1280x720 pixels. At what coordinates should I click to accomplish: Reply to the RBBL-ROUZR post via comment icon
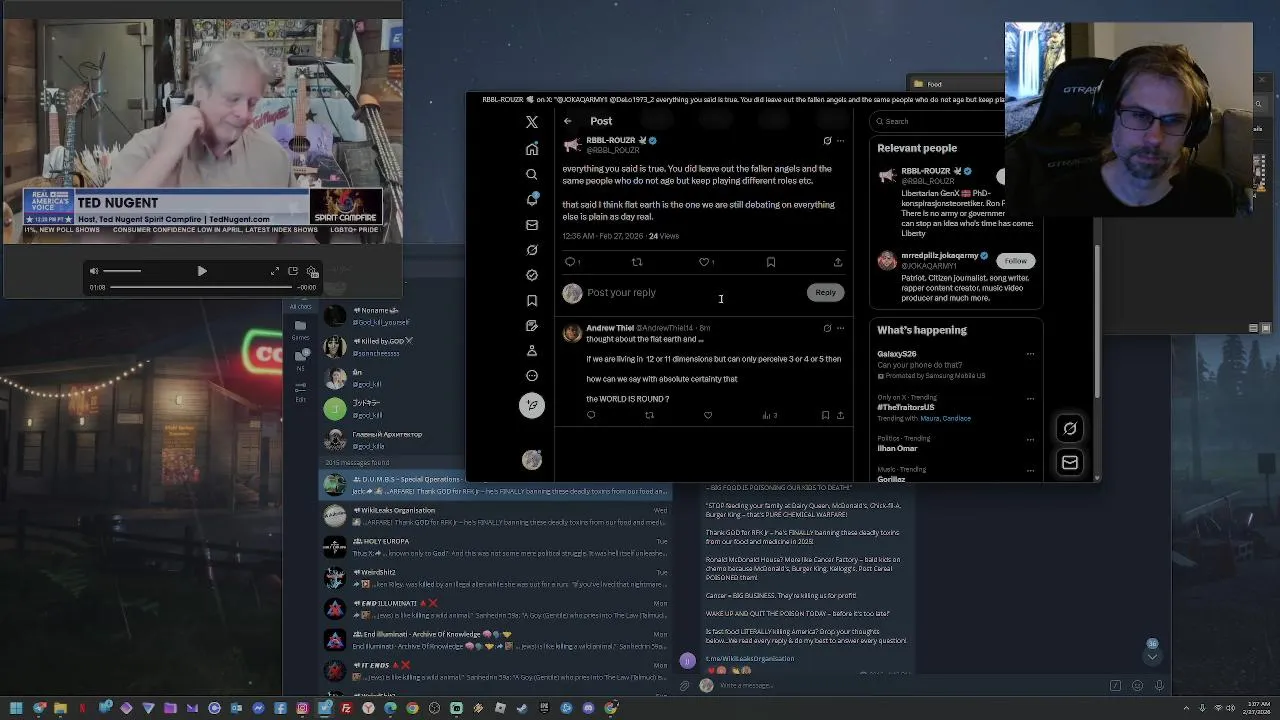coord(570,262)
